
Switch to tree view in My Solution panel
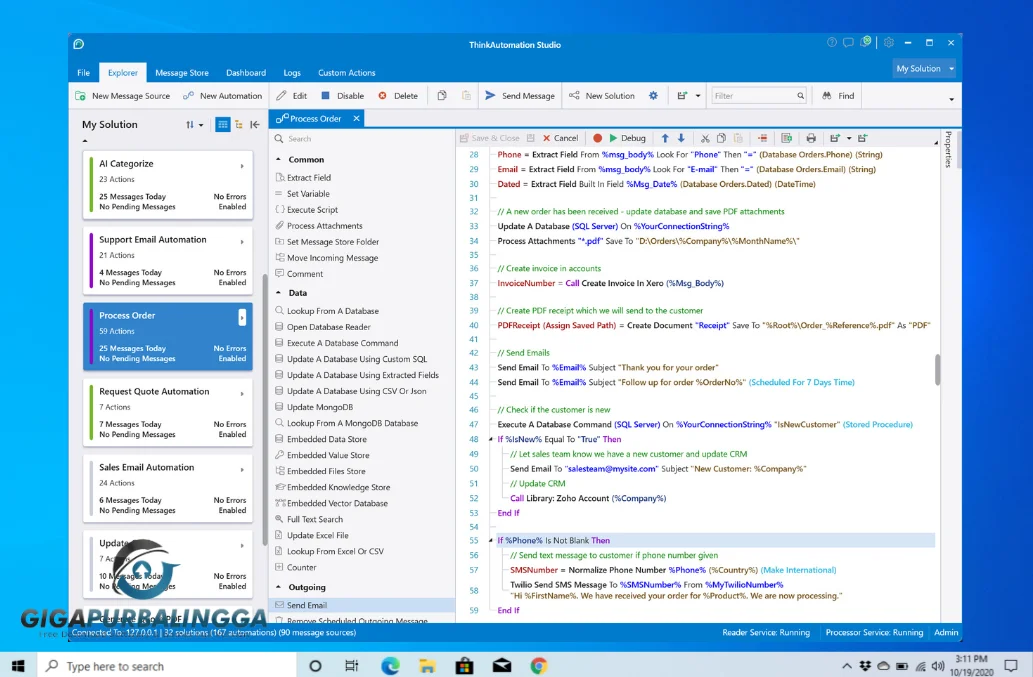click(x=238, y=124)
